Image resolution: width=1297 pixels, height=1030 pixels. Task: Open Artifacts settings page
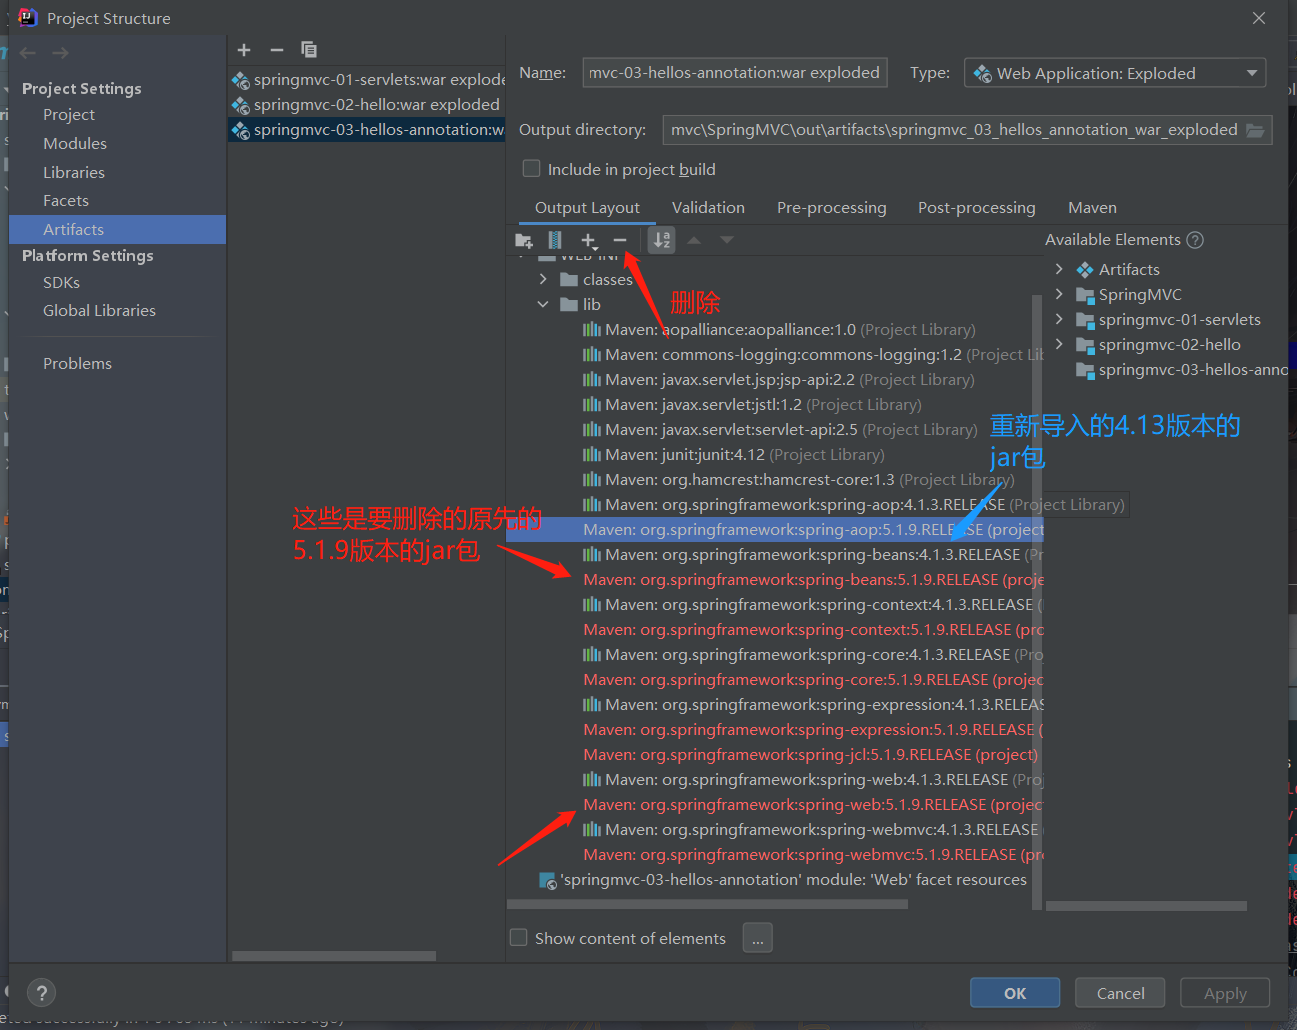pos(118,230)
